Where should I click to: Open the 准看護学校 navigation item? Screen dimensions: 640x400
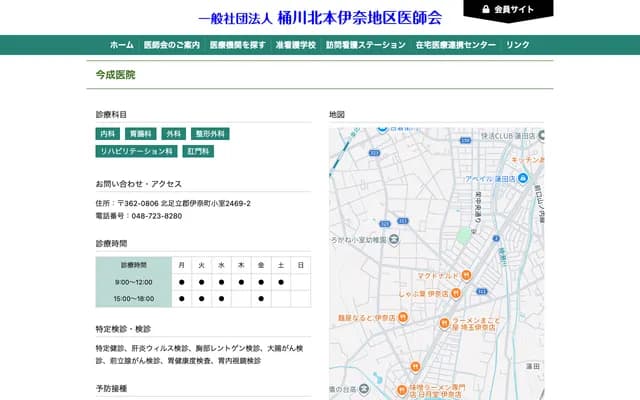pyautogui.click(x=295, y=45)
